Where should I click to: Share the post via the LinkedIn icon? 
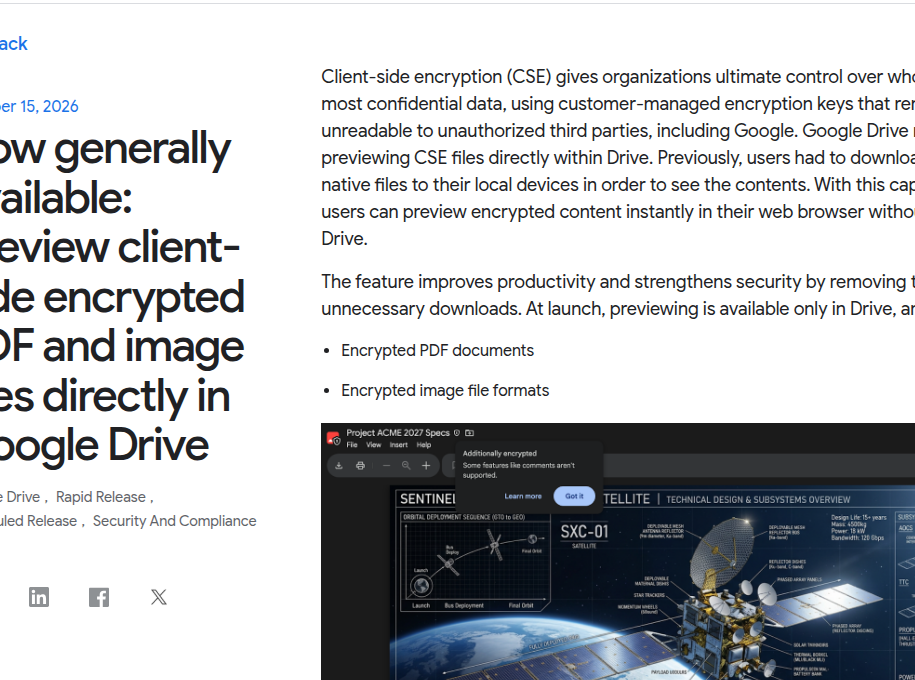tap(39, 597)
